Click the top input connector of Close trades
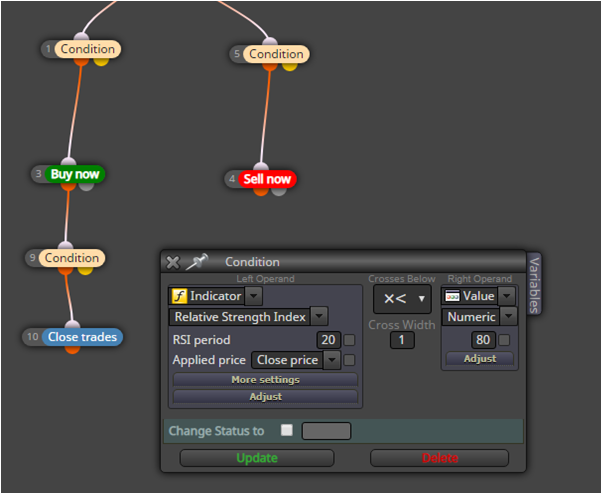This screenshot has height=494, width=602. (72, 324)
